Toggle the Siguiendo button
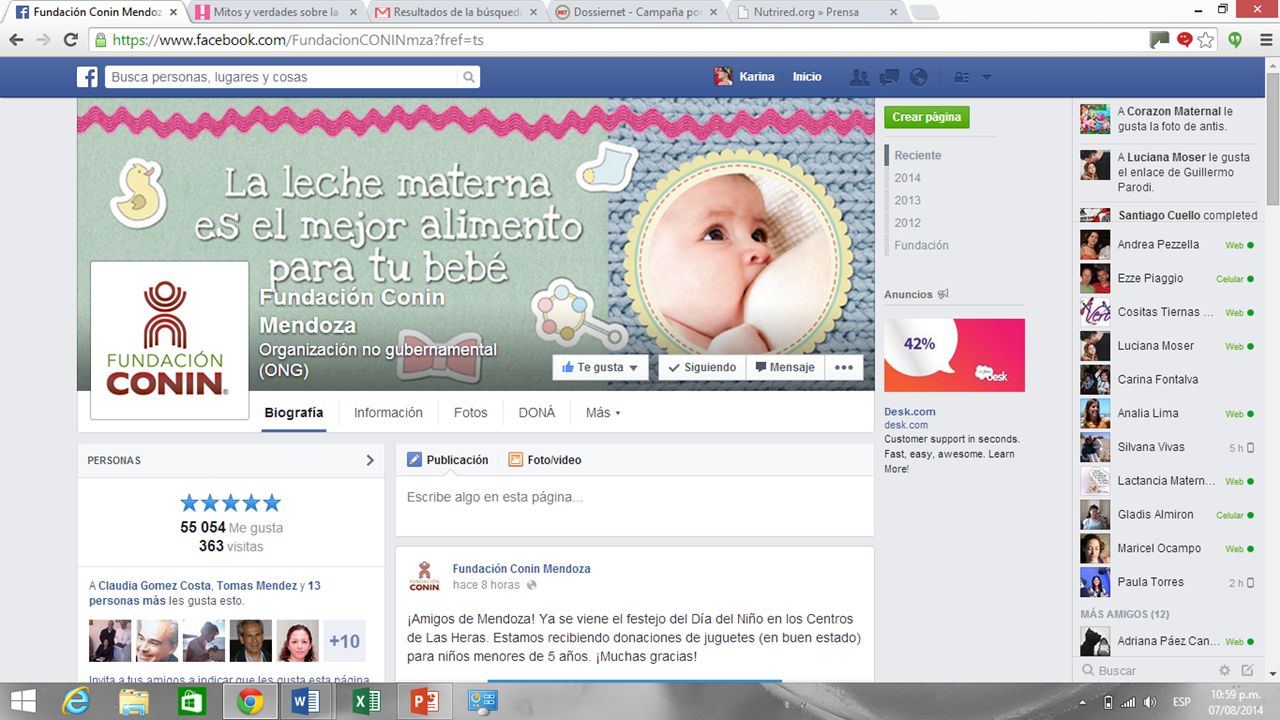1280x720 pixels. (702, 367)
